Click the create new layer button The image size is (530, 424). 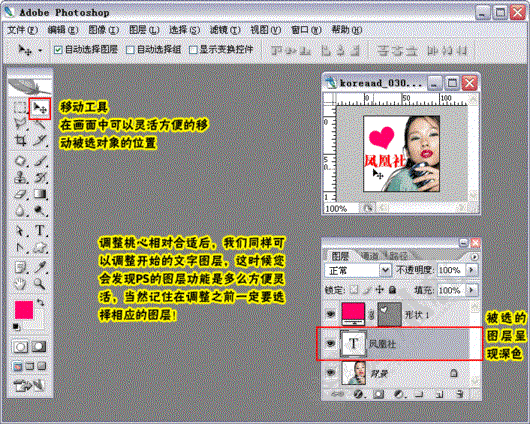point(439,394)
